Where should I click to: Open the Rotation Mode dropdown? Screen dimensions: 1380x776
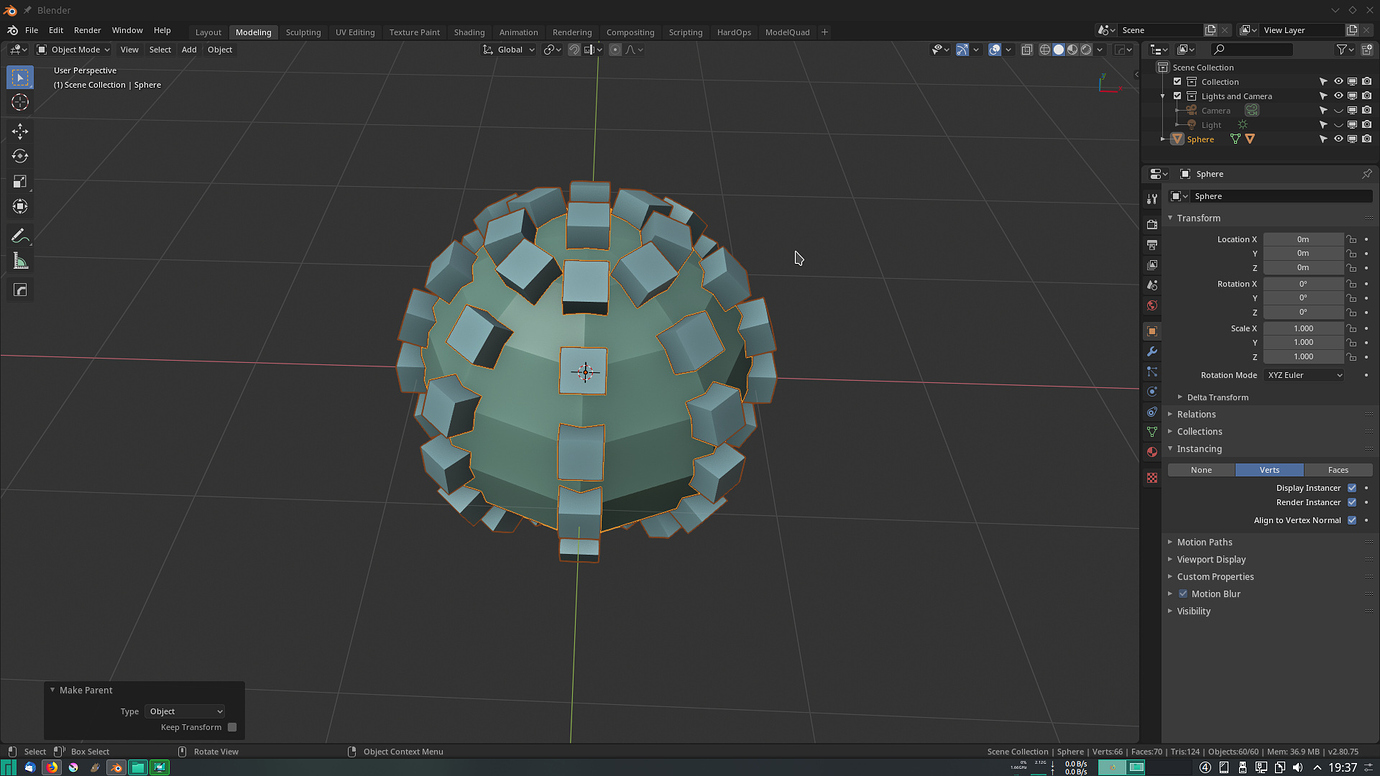coord(1304,374)
